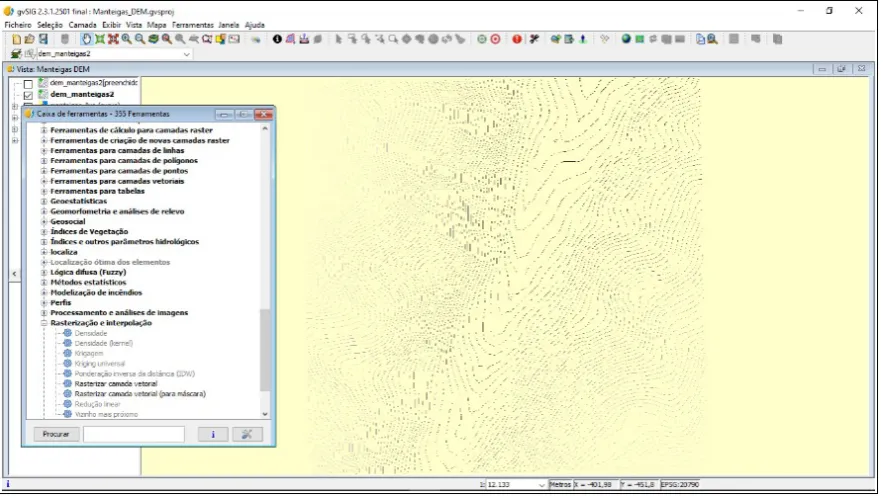Screen dimensions: 883x498
Task: Open the Camada menu
Action: (x=82, y=25)
